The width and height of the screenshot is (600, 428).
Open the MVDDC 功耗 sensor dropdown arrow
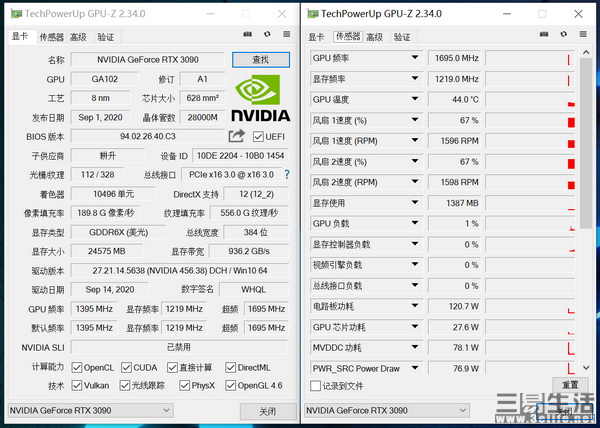click(415, 347)
